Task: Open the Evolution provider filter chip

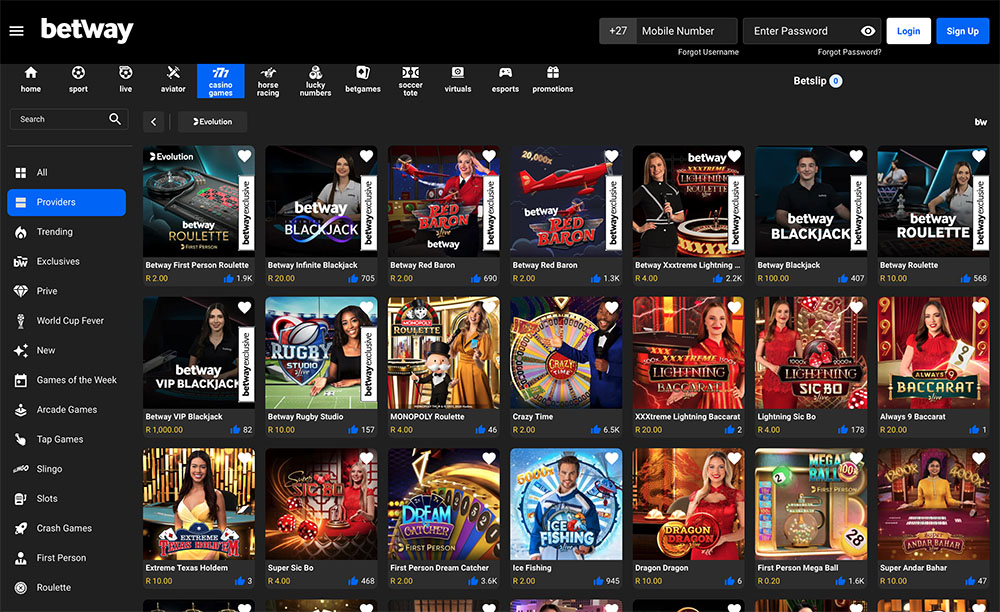Action: pos(212,122)
